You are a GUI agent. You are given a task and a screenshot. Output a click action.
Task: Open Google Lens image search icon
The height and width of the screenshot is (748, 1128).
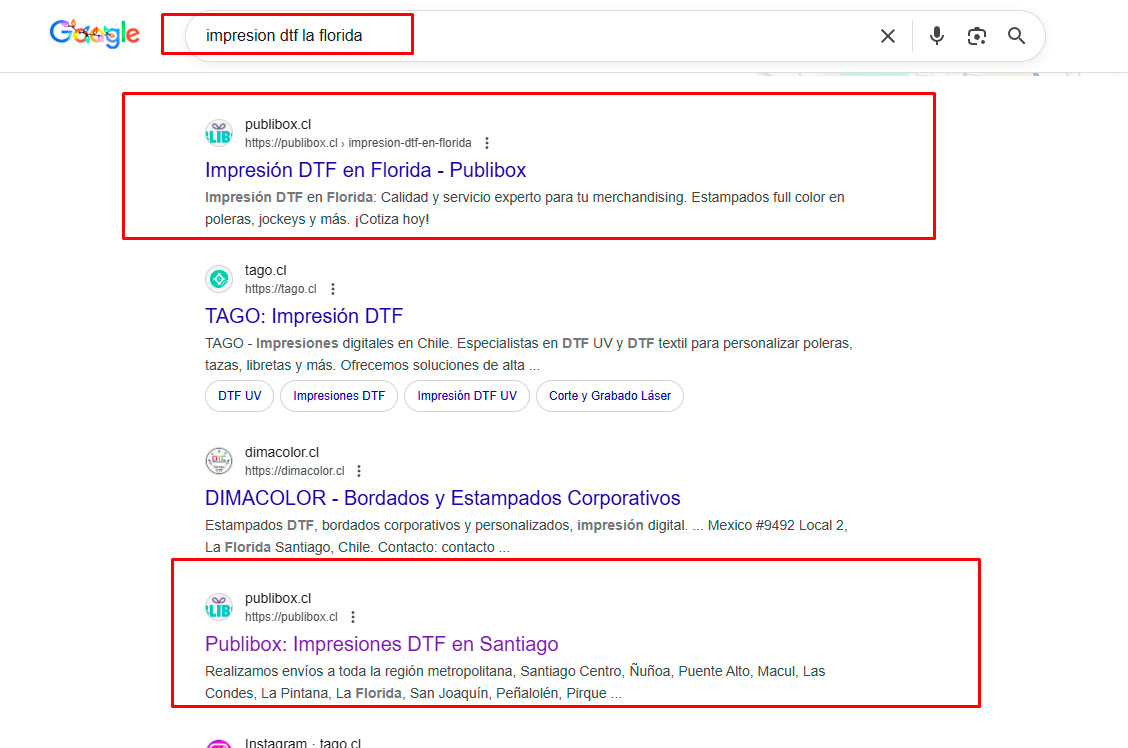click(976, 36)
